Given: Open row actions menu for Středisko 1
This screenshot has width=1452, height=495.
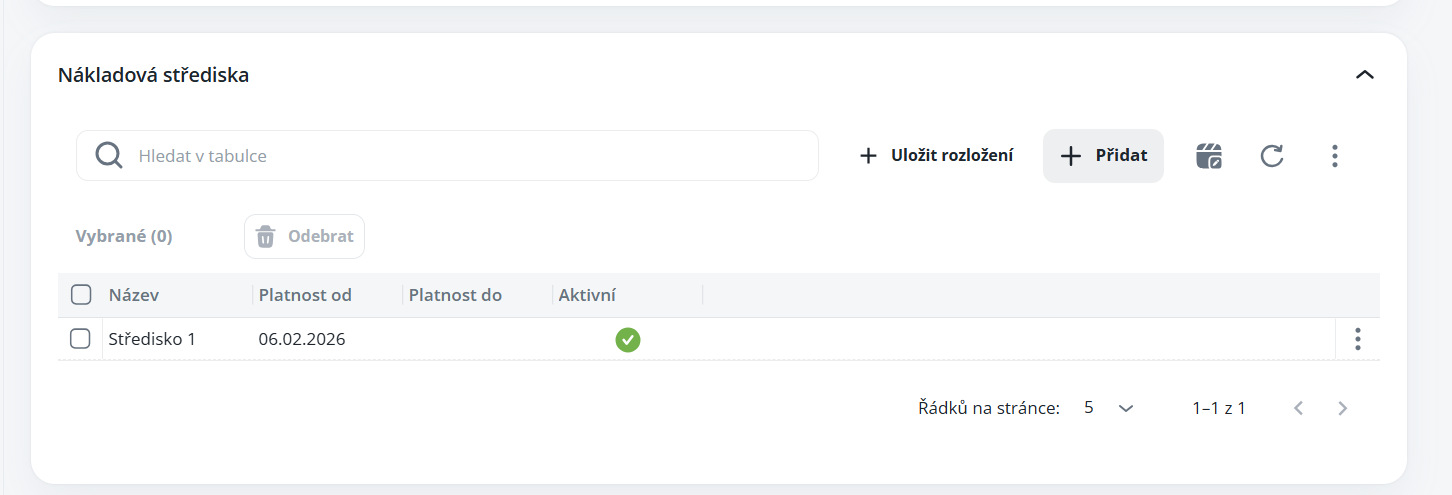Looking at the screenshot, I should click(x=1357, y=339).
